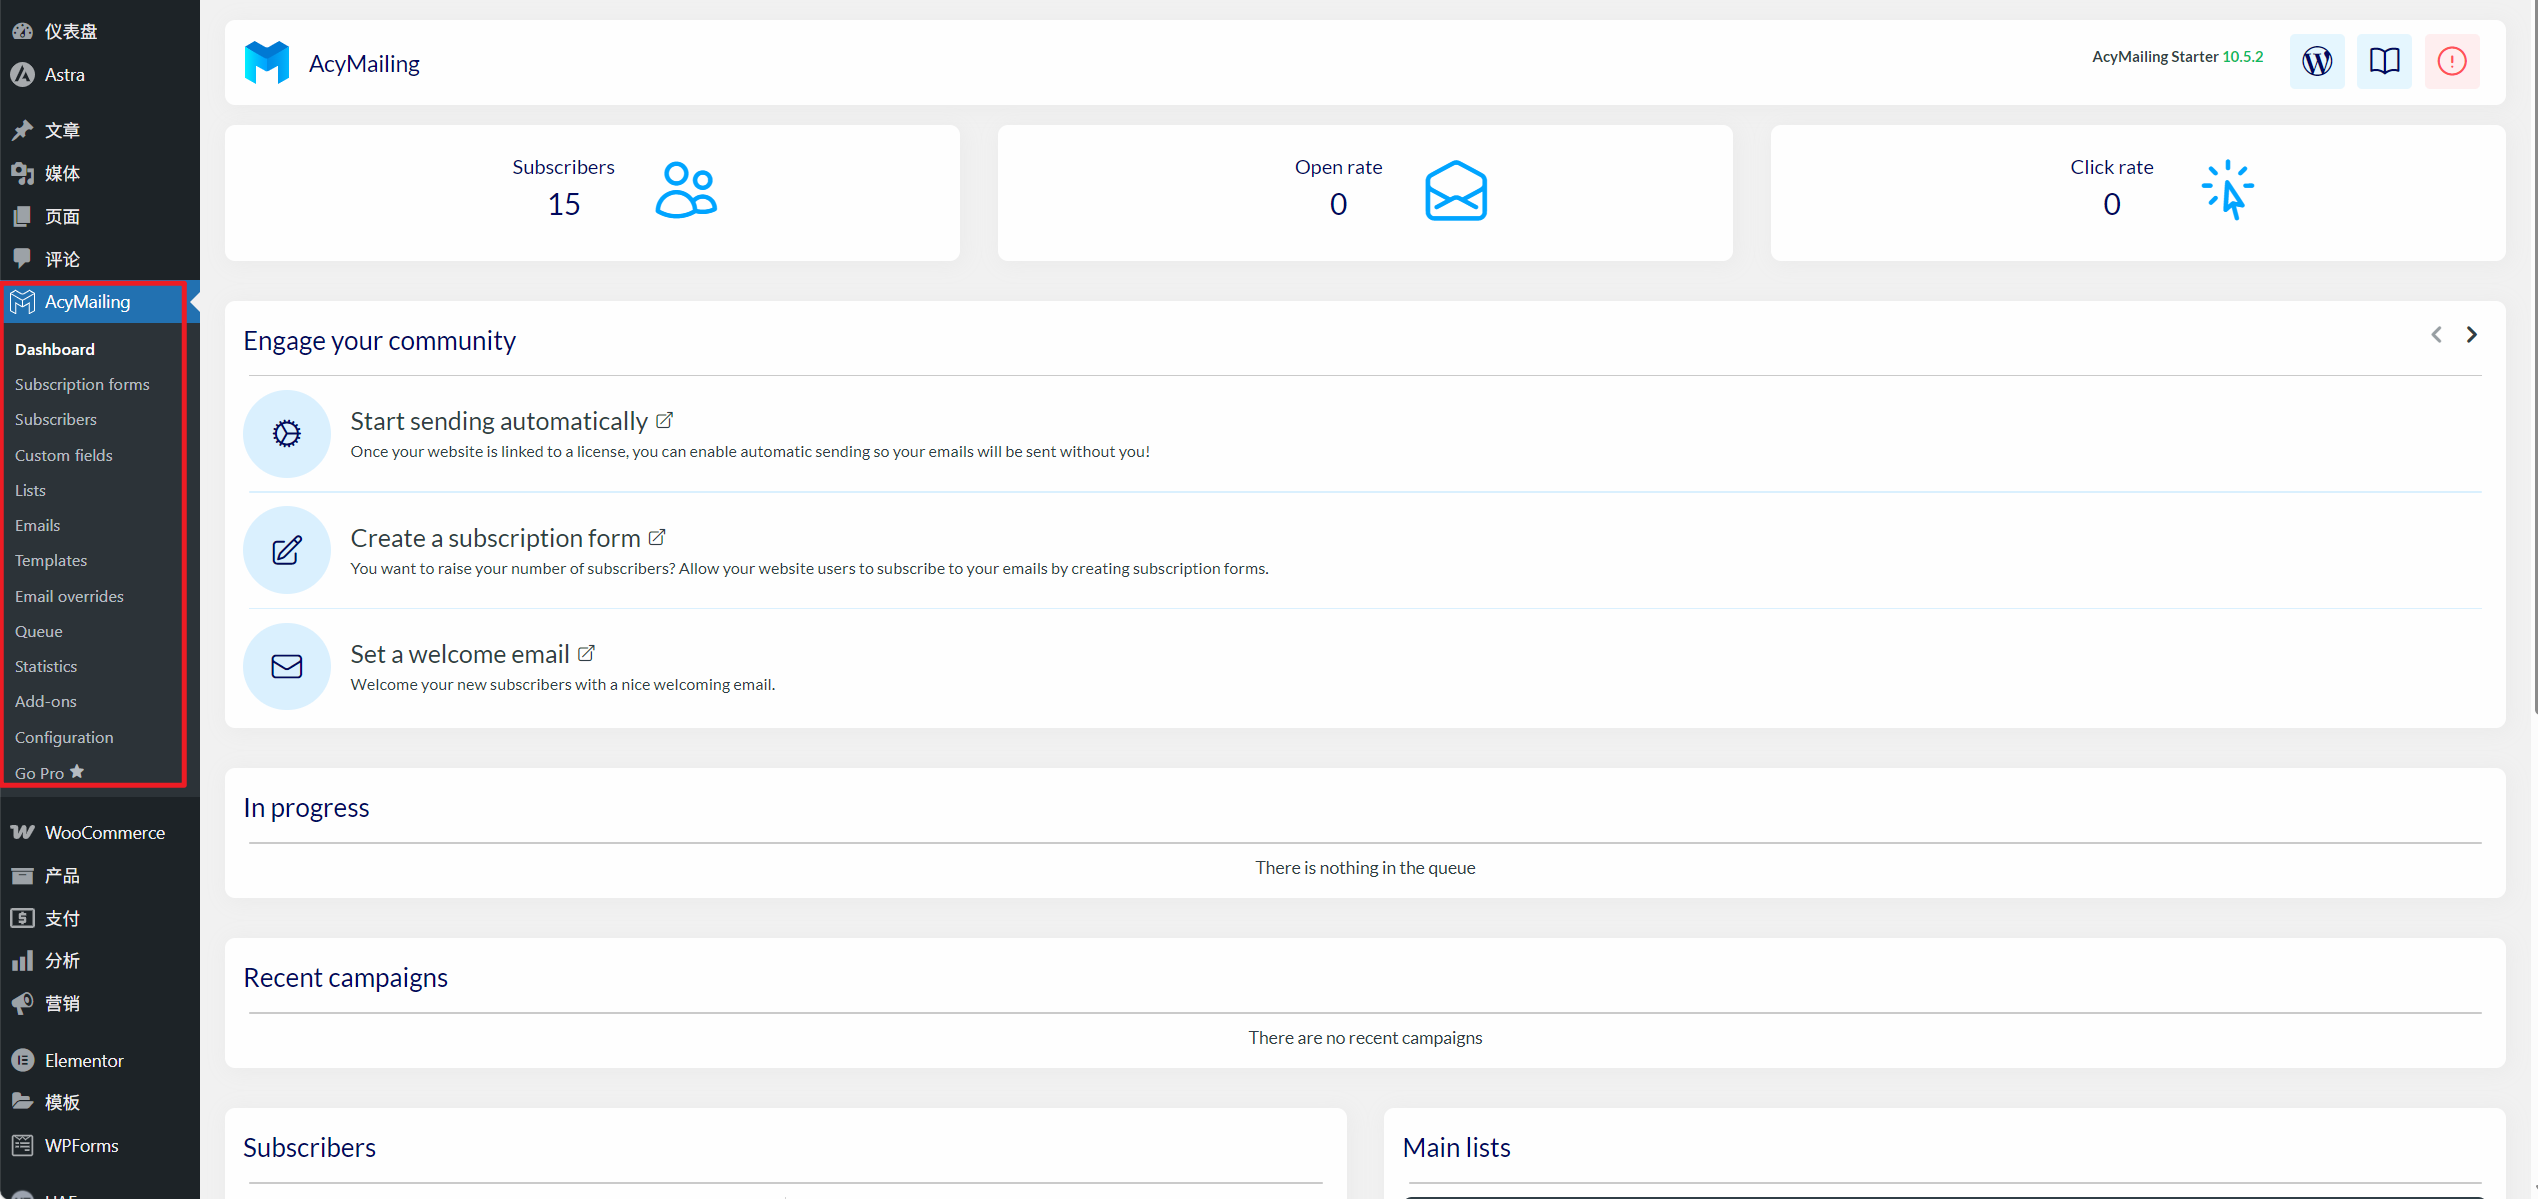
Task: Go to next Engage your community slide
Action: [2471, 335]
